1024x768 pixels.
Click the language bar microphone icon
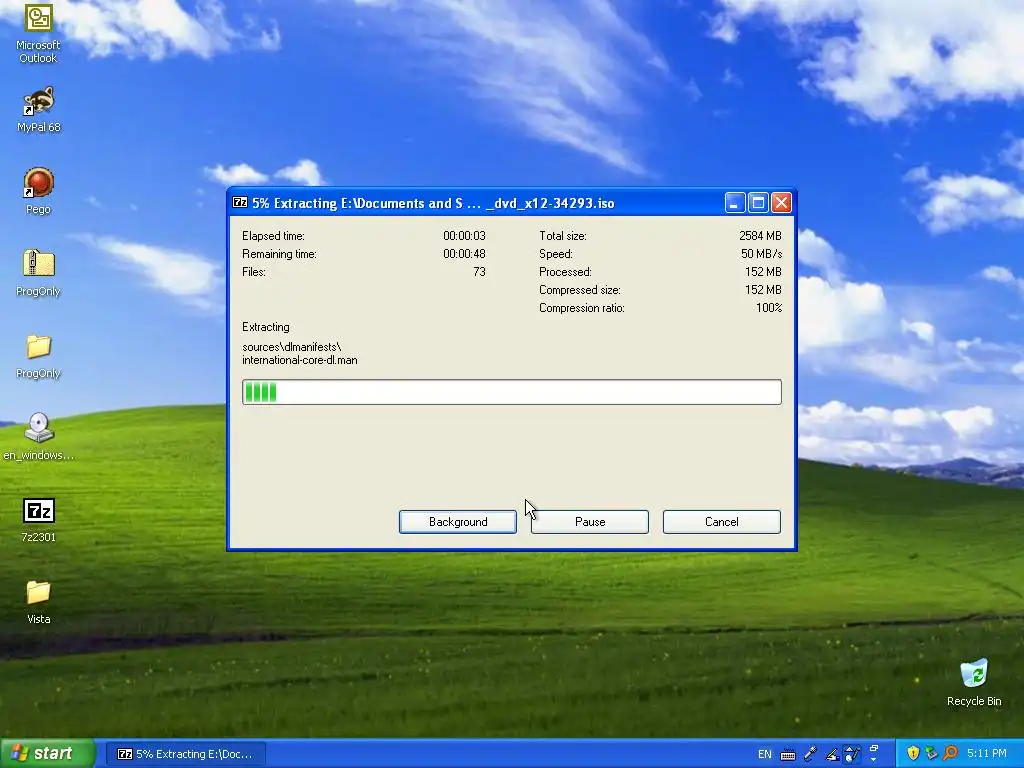coord(810,754)
